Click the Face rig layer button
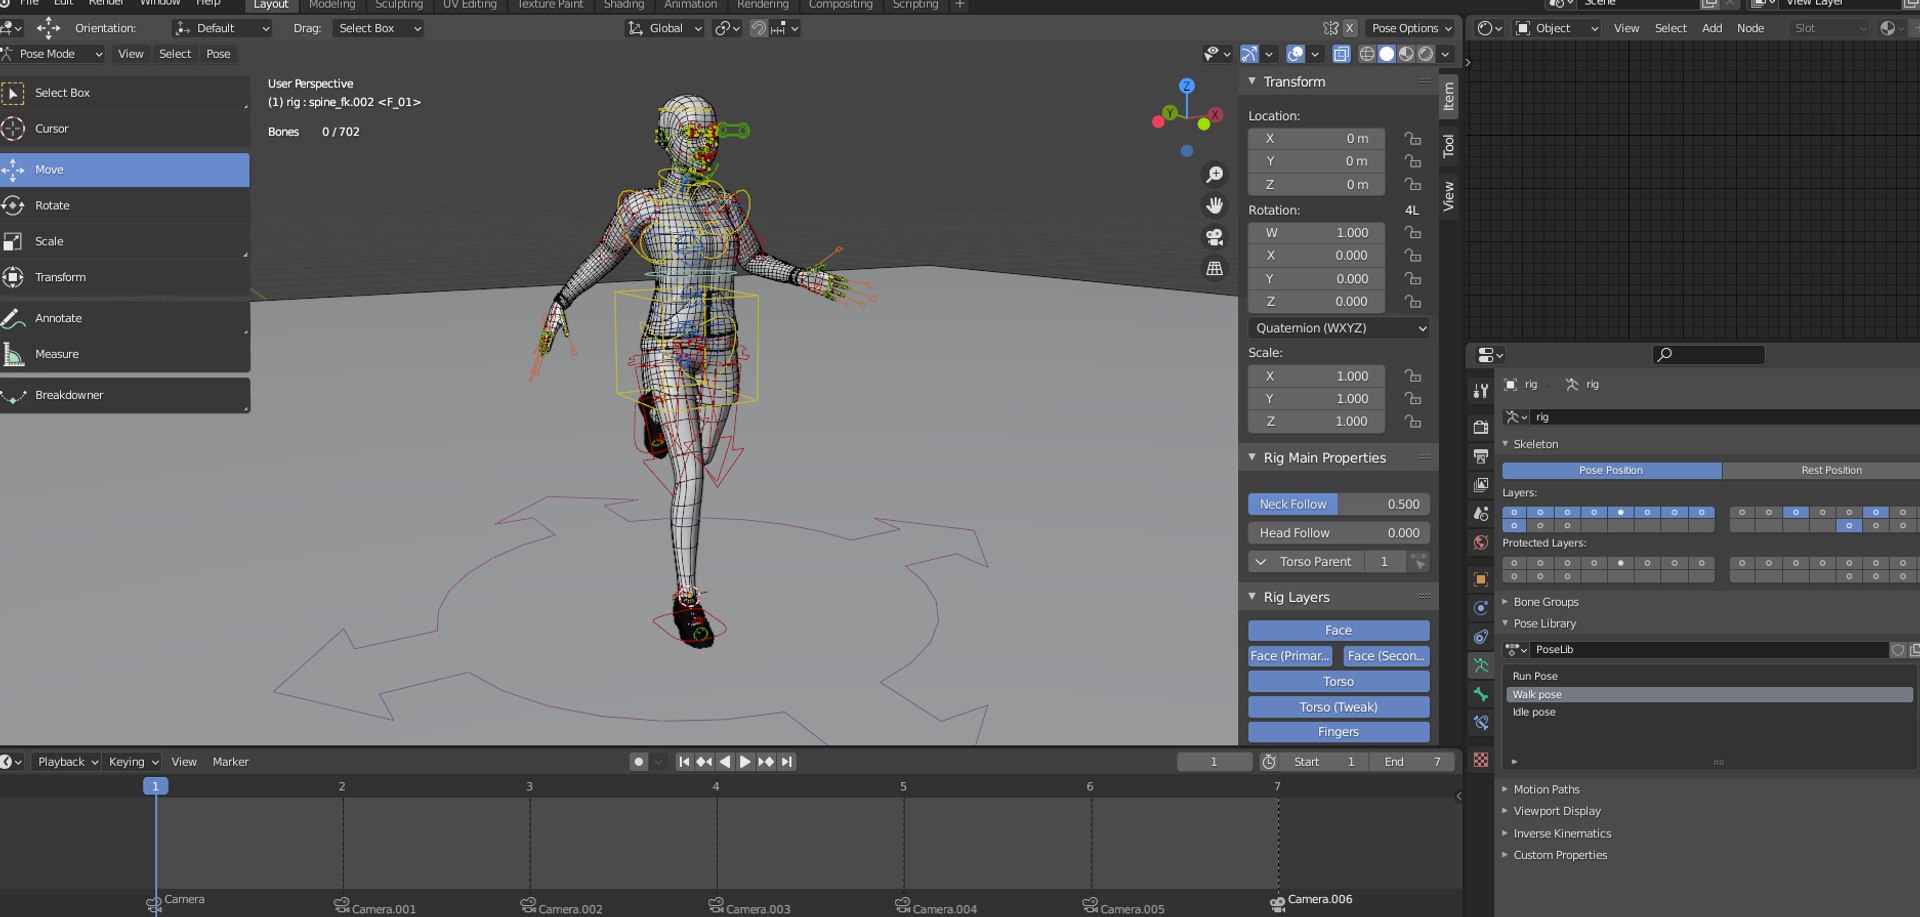This screenshot has height=917, width=1920. click(x=1338, y=631)
